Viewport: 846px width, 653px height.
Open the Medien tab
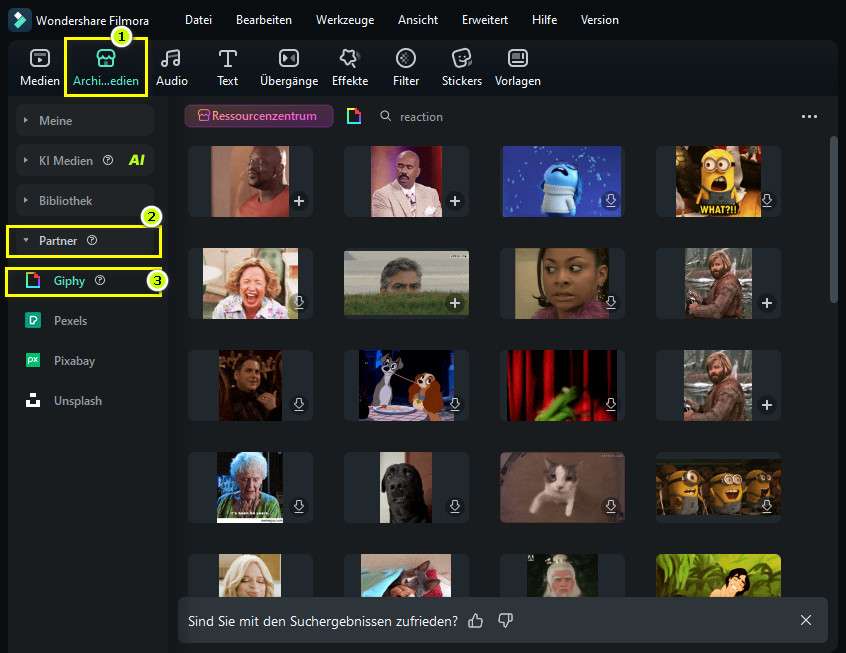click(x=39, y=67)
